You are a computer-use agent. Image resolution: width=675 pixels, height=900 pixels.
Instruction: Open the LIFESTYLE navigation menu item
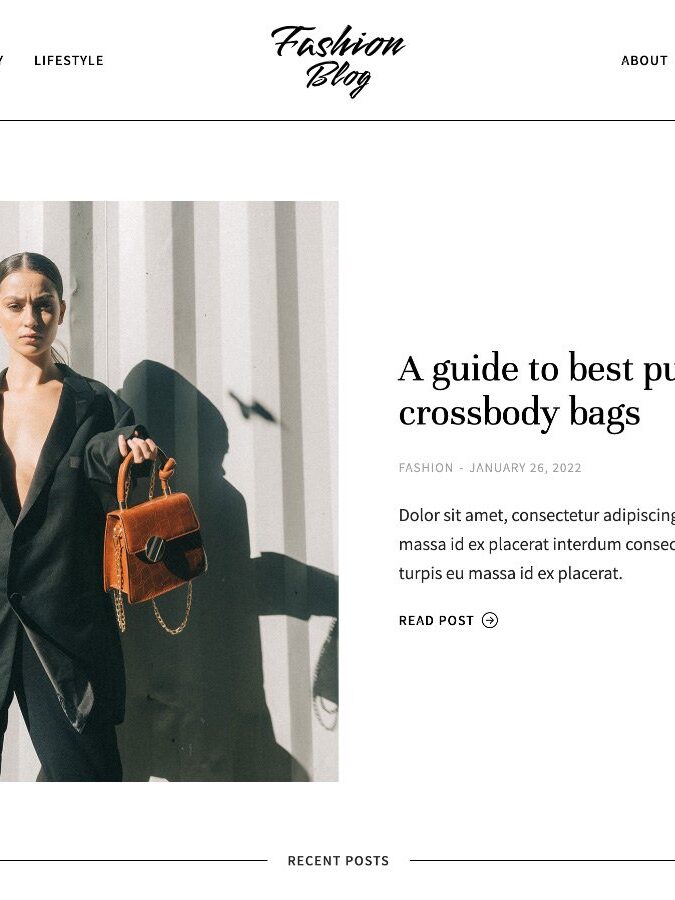pyautogui.click(x=69, y=60)
